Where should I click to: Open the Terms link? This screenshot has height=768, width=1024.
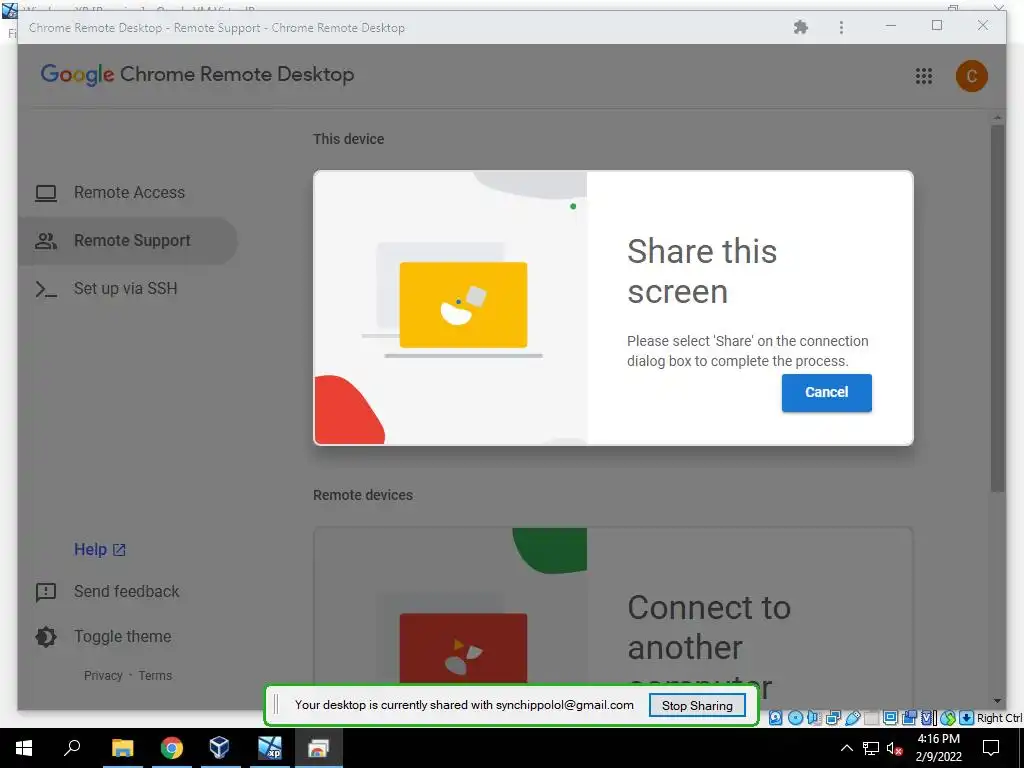coord(155,675)
